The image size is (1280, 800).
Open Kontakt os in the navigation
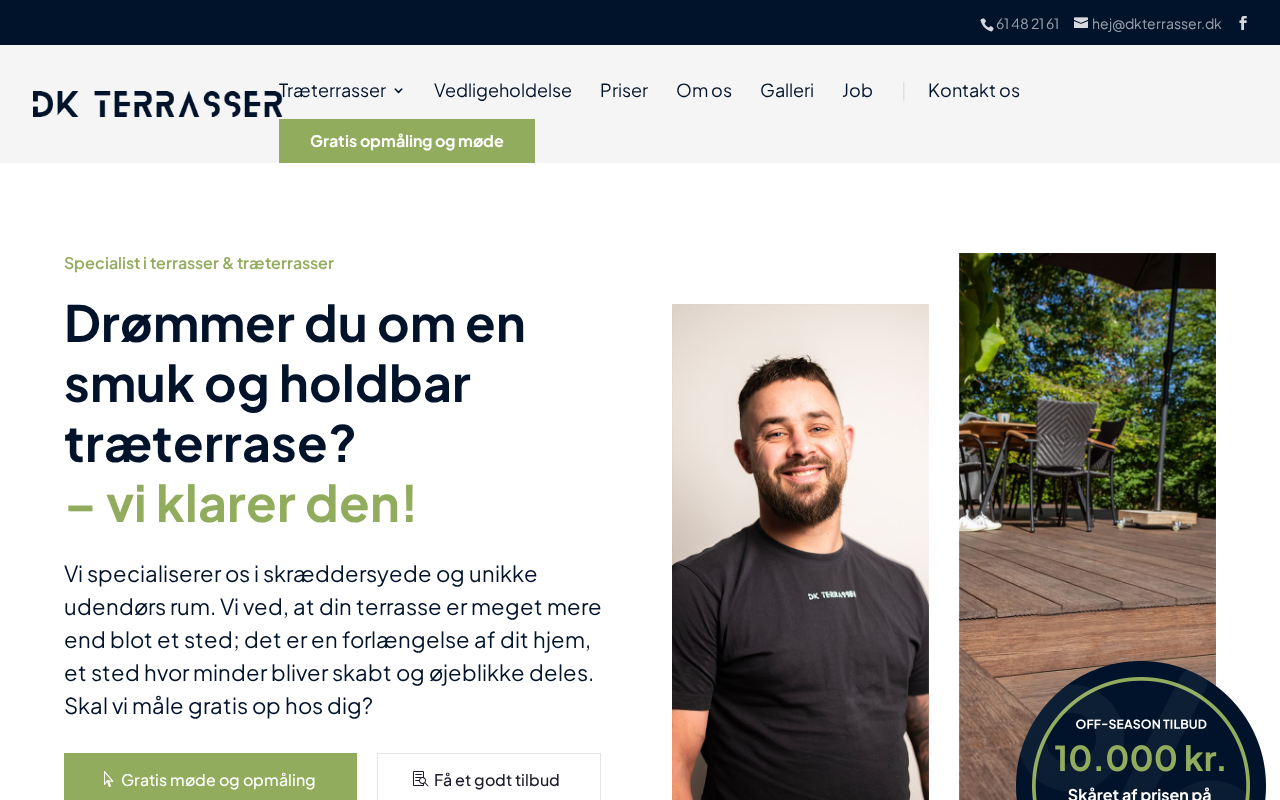(974, 90)
